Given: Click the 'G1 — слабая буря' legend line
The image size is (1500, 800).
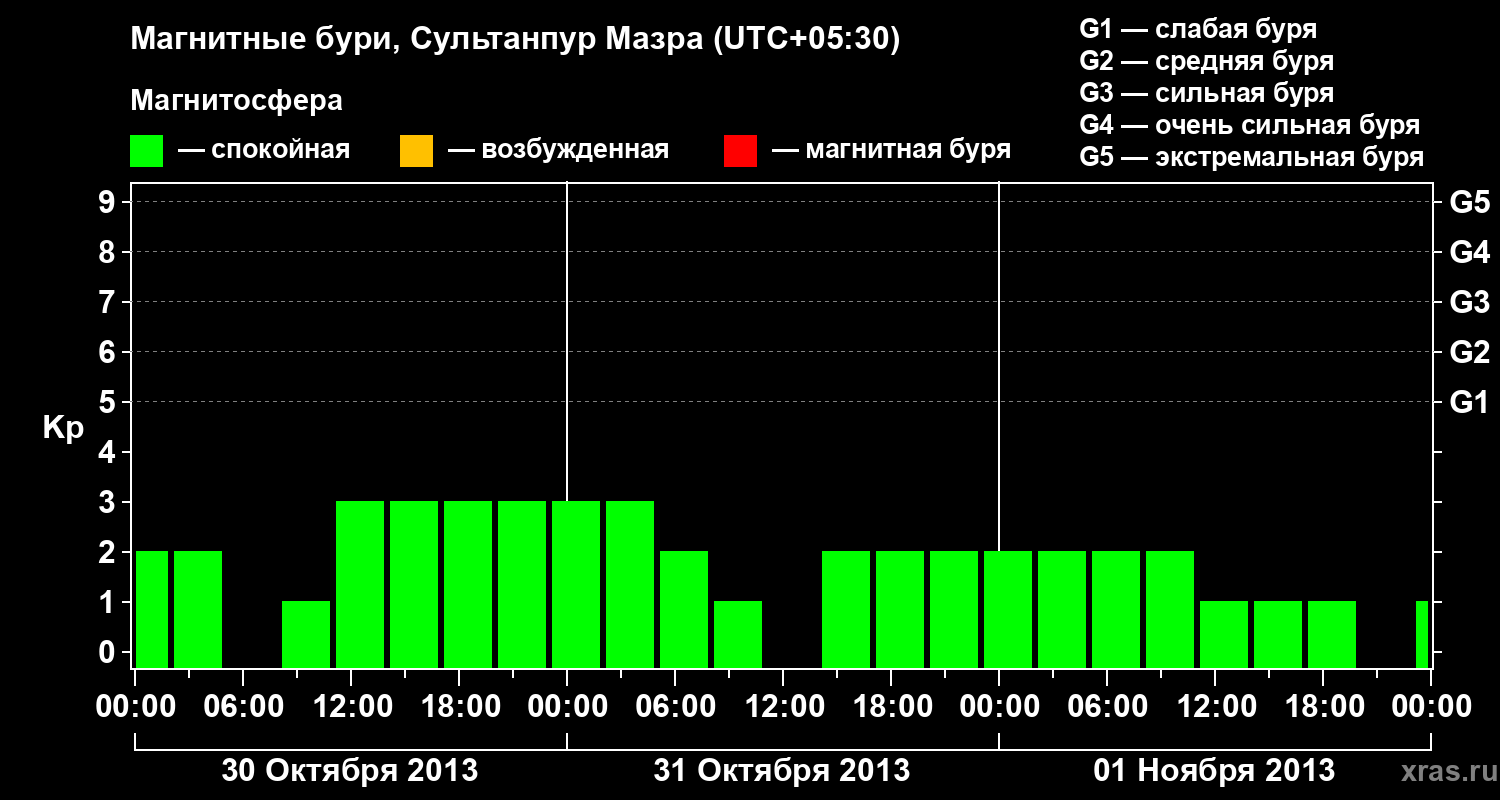Looking at the screenshot, I should coord(1198,29).
